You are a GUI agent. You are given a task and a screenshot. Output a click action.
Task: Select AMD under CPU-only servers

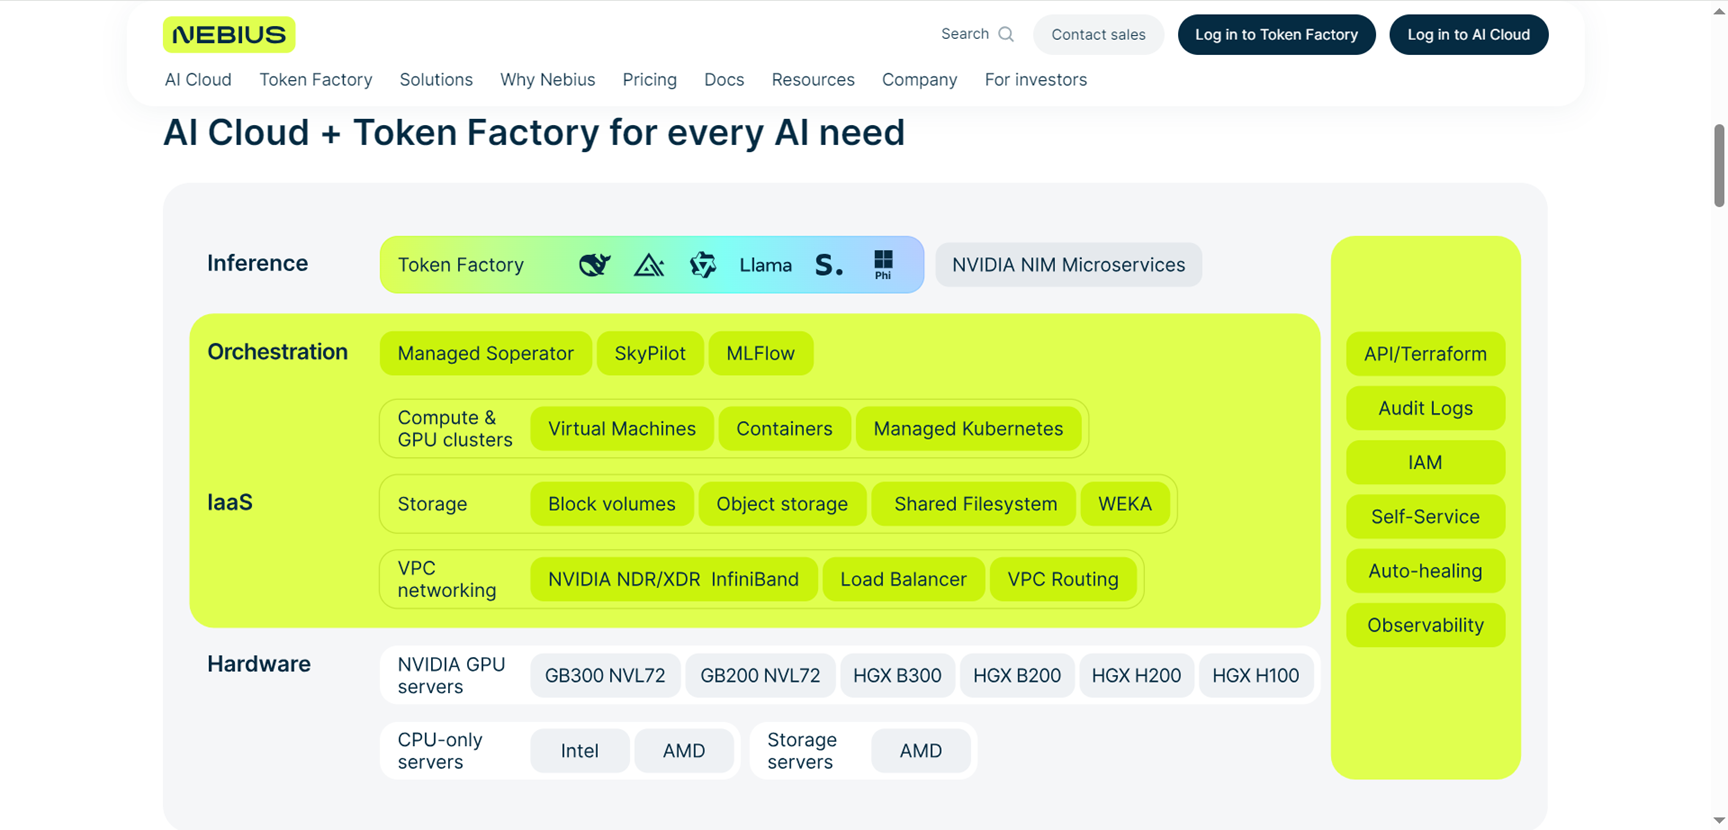coord(684,751)
